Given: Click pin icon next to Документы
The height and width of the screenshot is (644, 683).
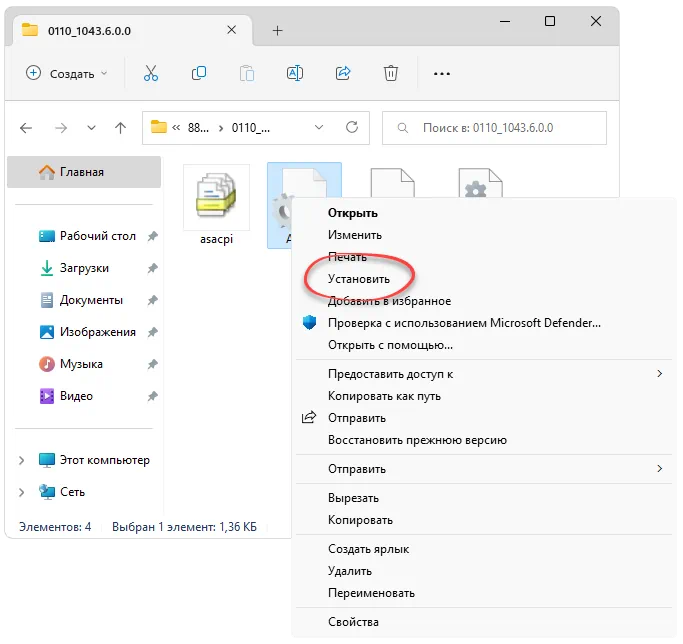Looking at the screenshot, I should 152,300.
